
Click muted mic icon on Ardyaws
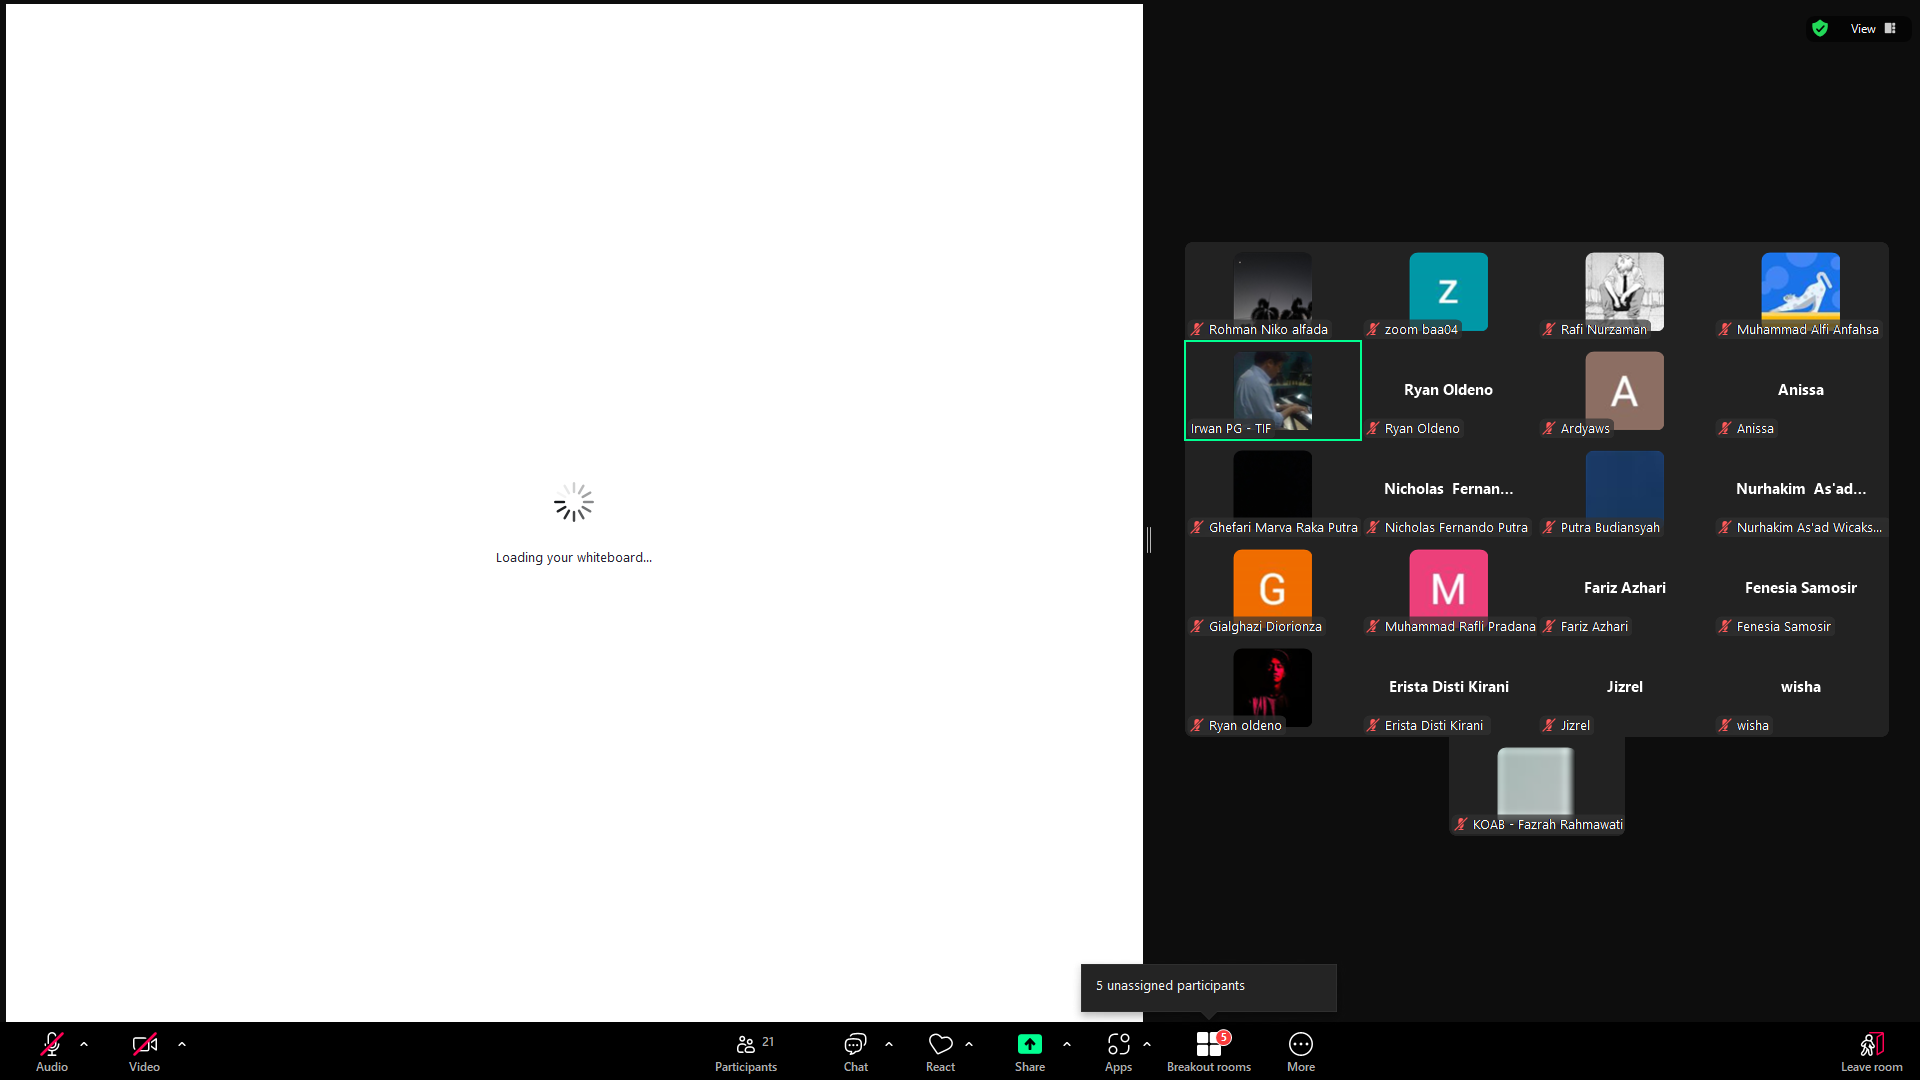(1549, 429)
